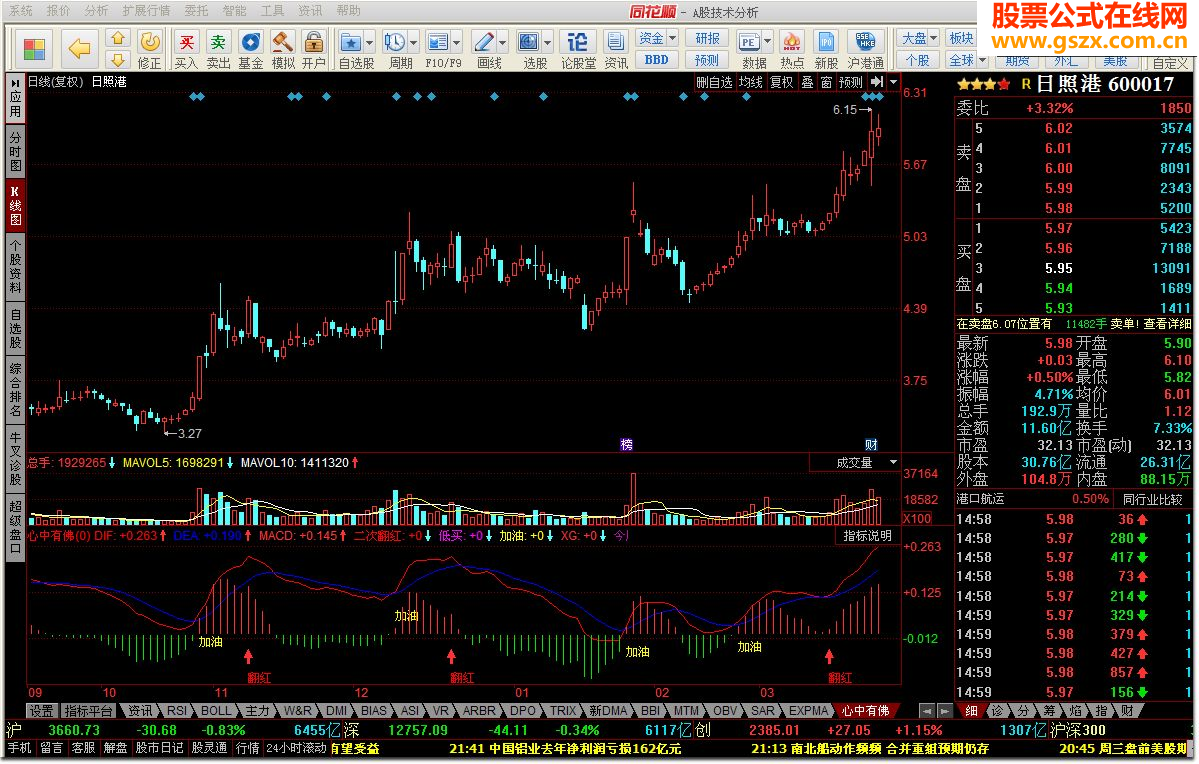Image resolution: width=1199 pixels, height=764 pixels.
Task: Open the 成交量 indicator dropdown
Action: click(893, 463)
